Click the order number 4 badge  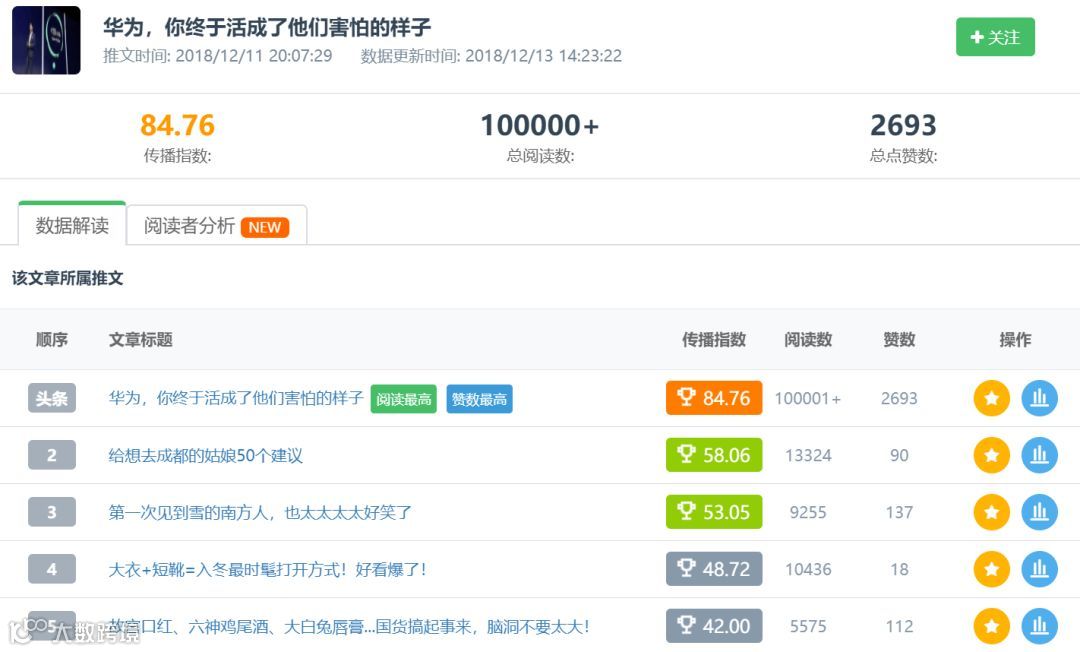coord(52,569)
